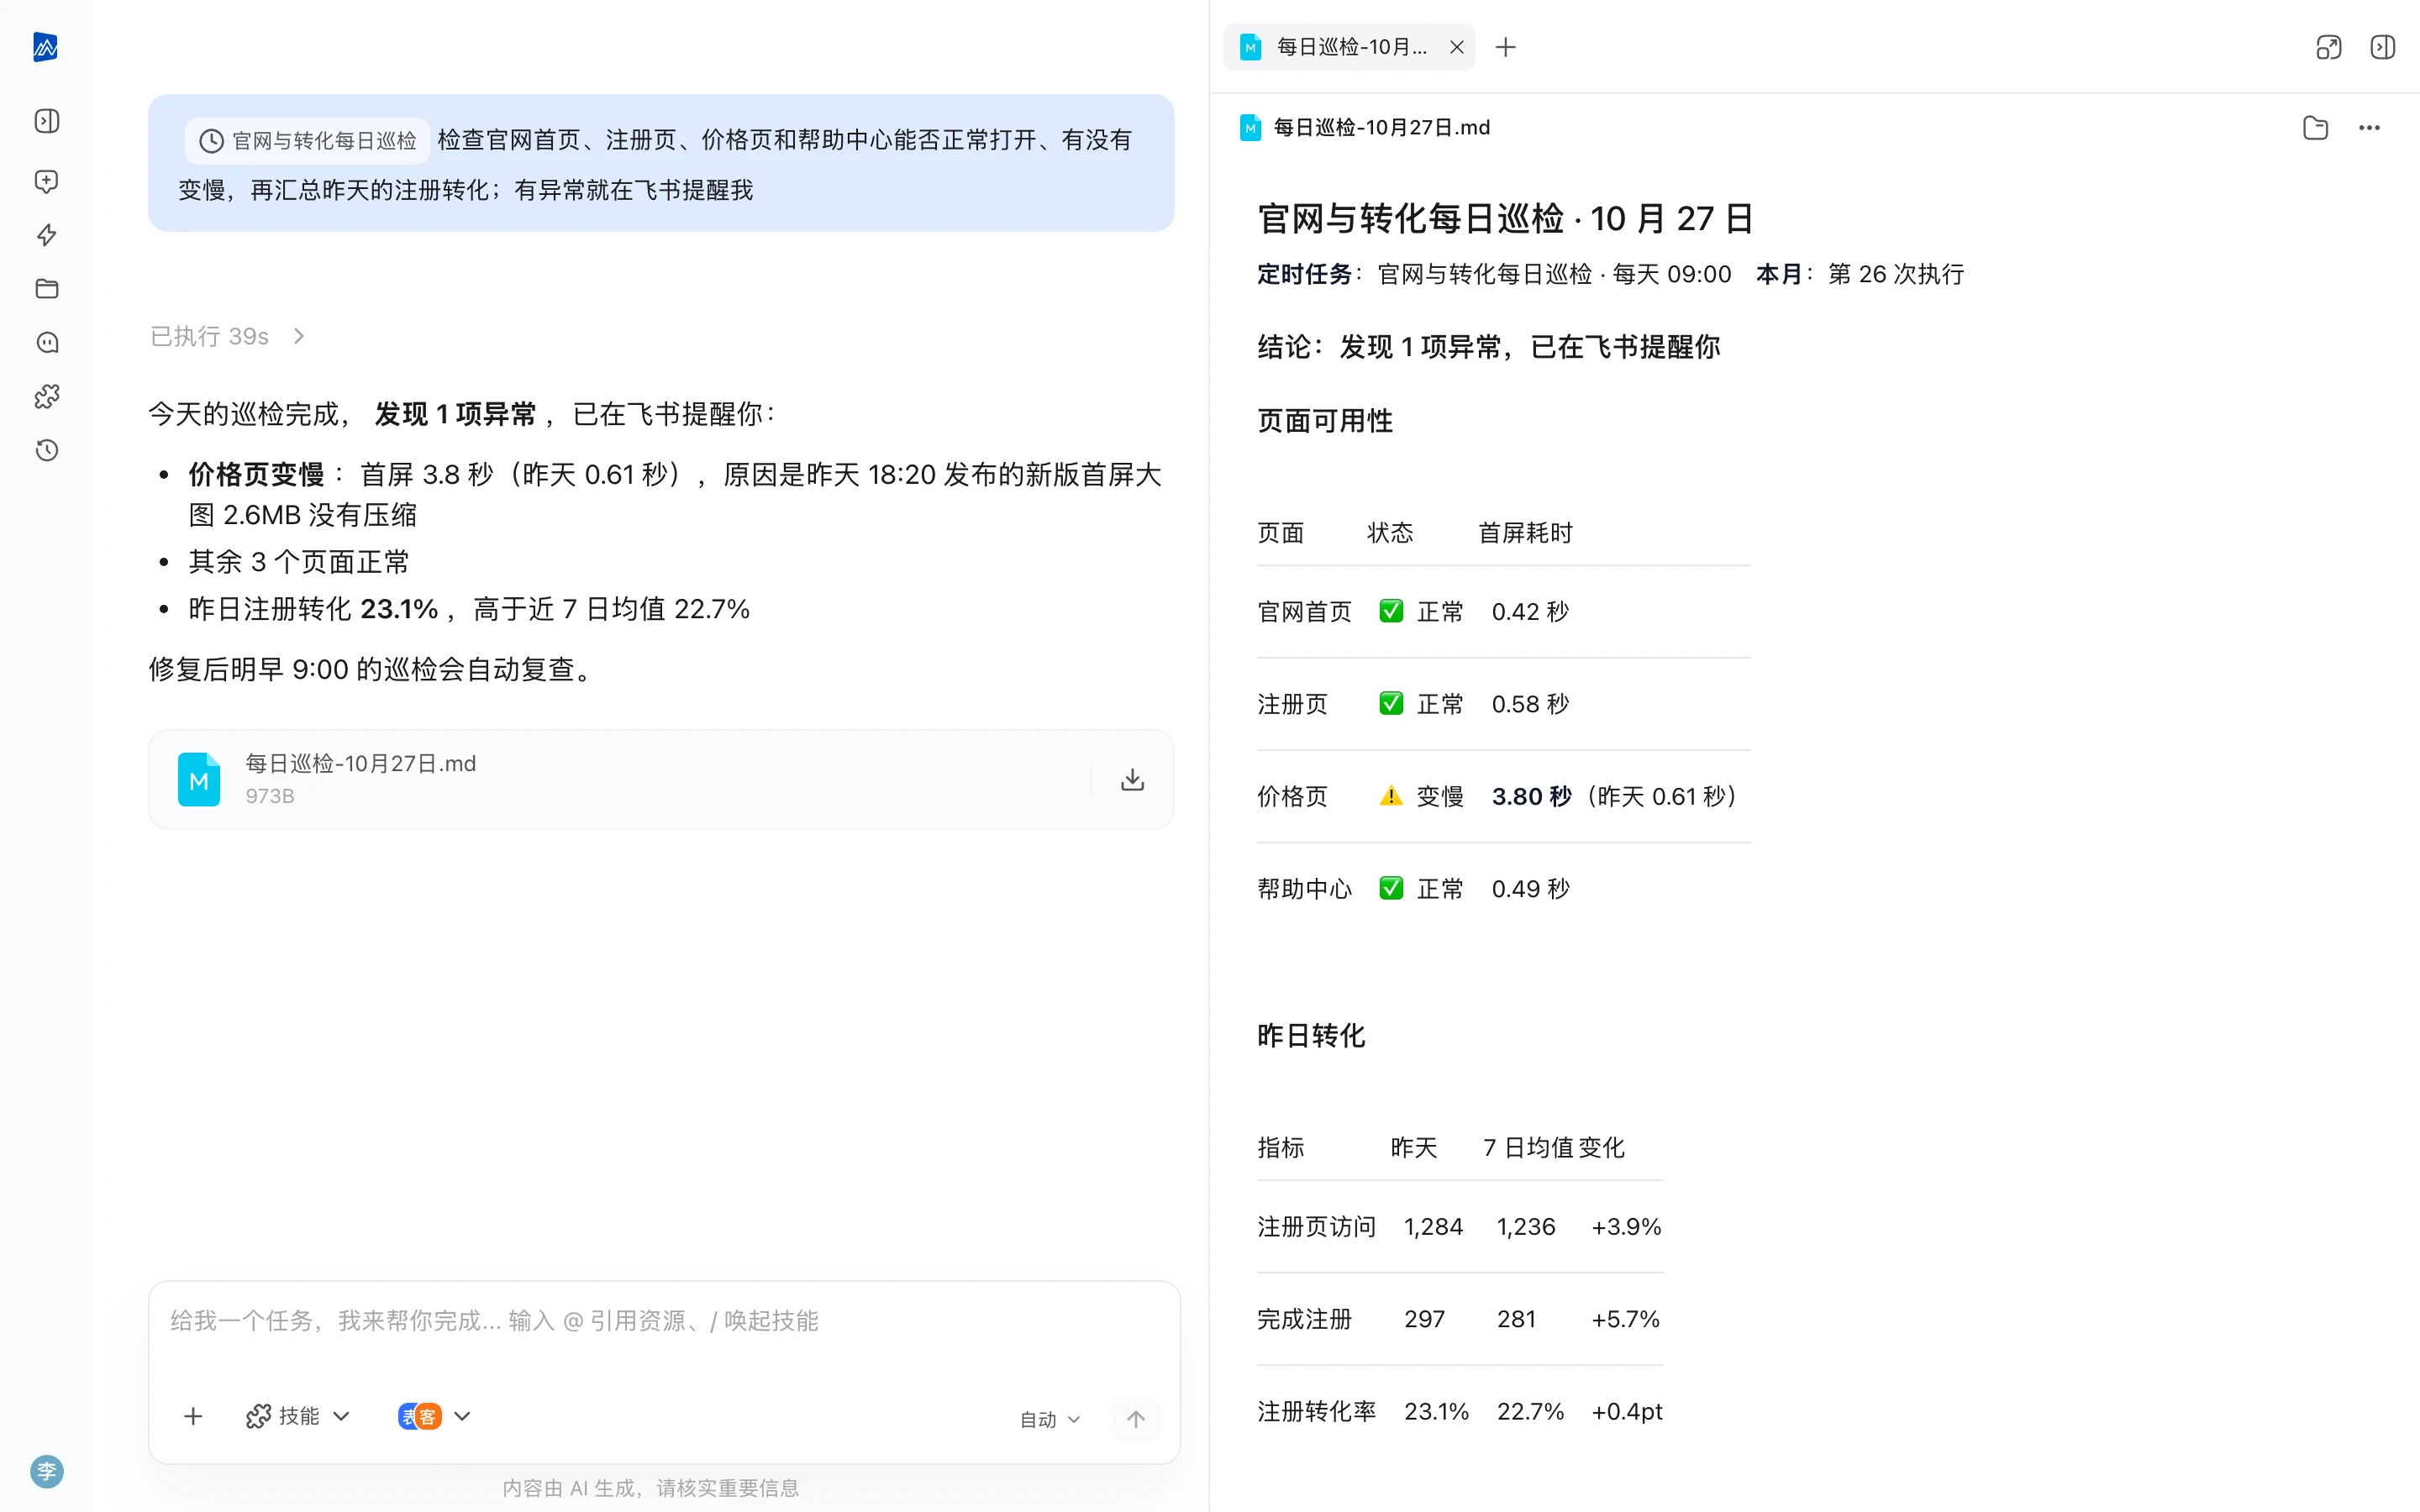
Task: Click the 帮助中心 table cell
Action: pyautogui.click(x=1304, y=889)
